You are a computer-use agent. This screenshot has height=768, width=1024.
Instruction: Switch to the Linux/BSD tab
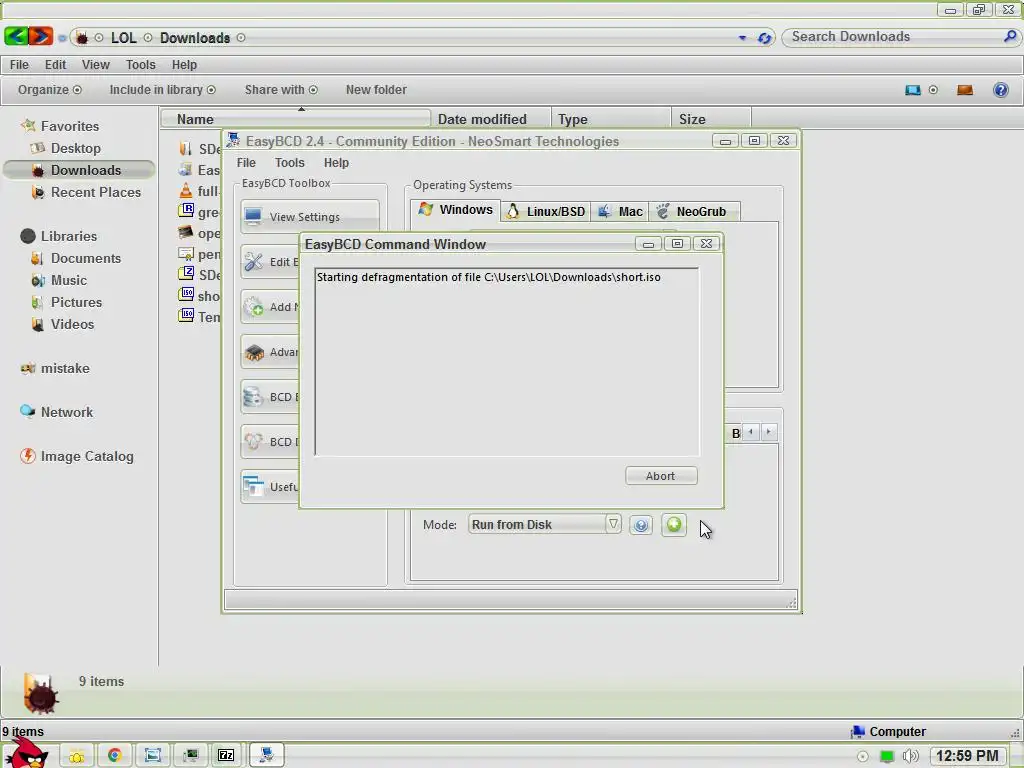pos(546,211)
